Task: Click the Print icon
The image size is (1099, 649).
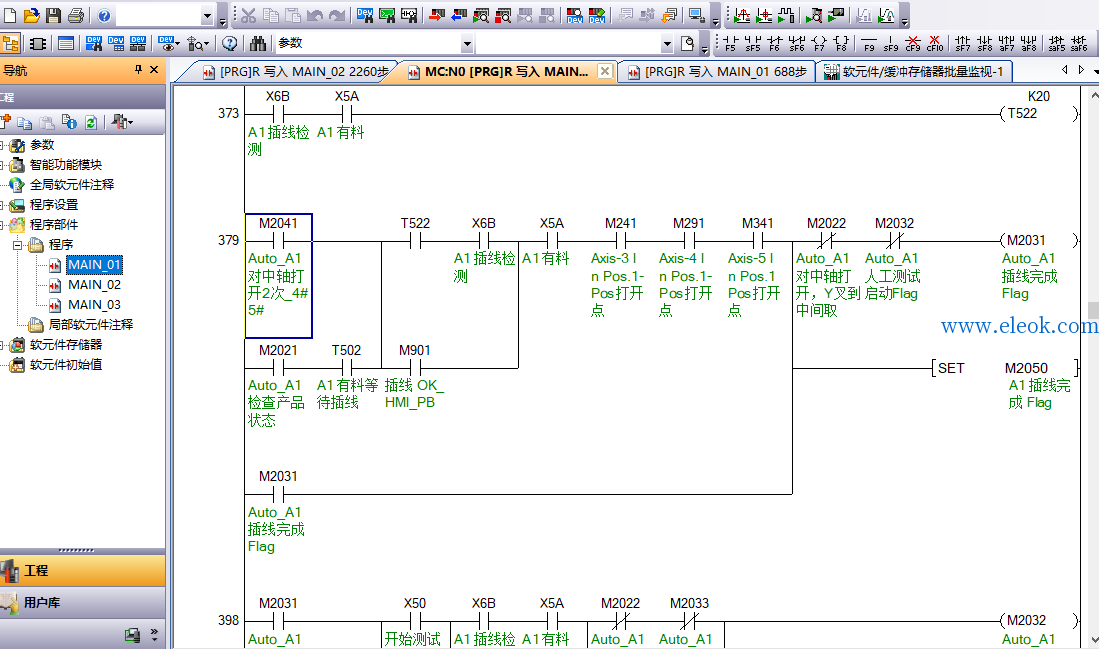Action: point(76,15)
